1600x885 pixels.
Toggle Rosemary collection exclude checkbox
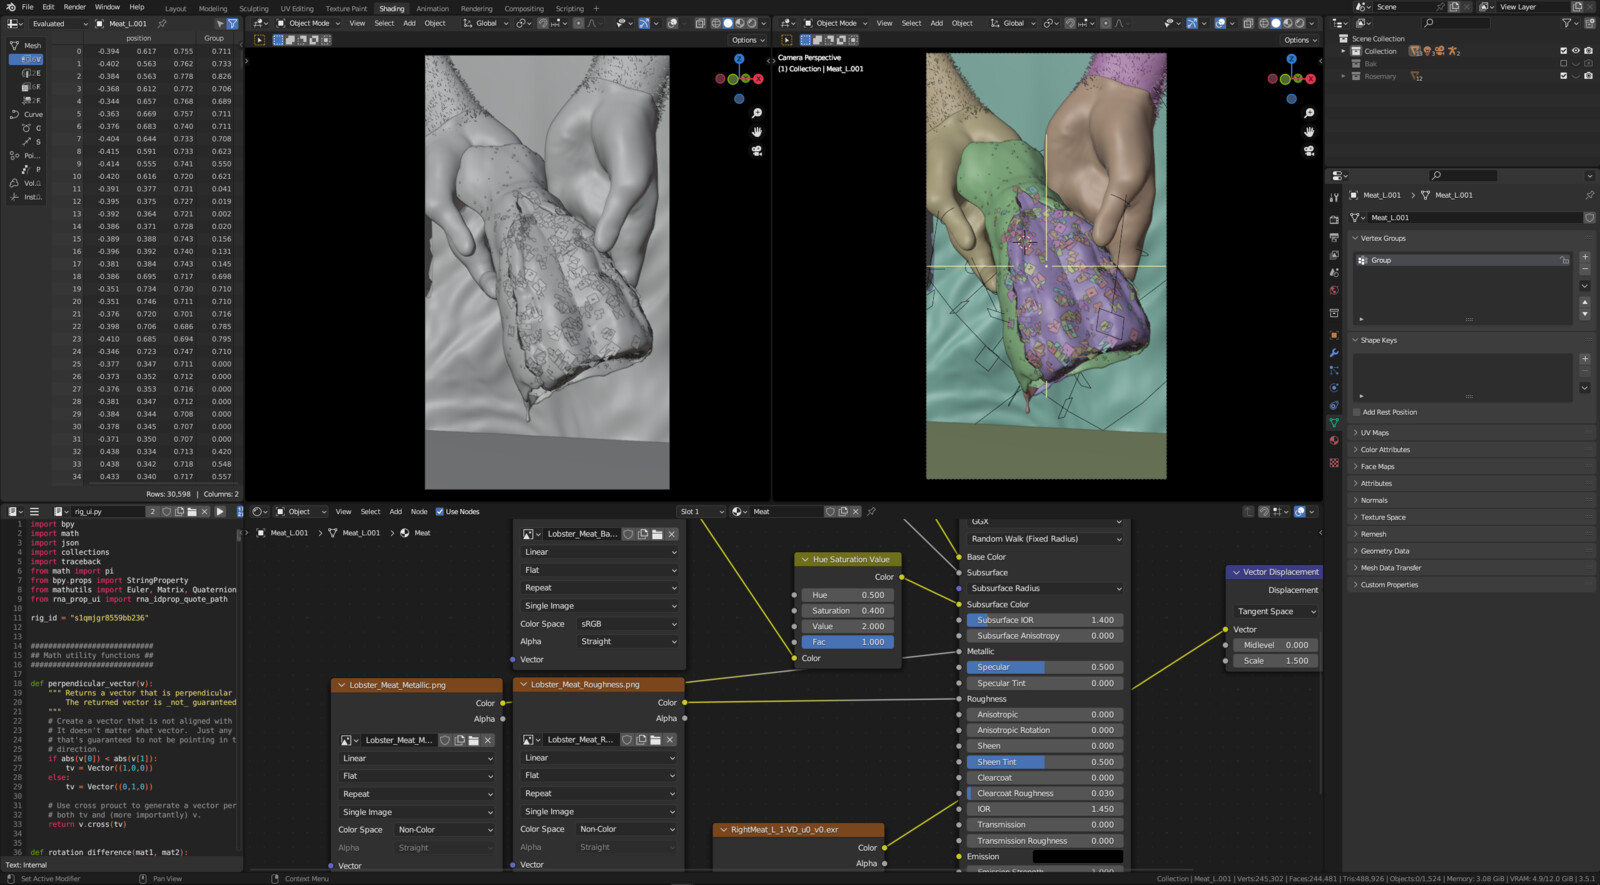click(x=1564, y=76)
